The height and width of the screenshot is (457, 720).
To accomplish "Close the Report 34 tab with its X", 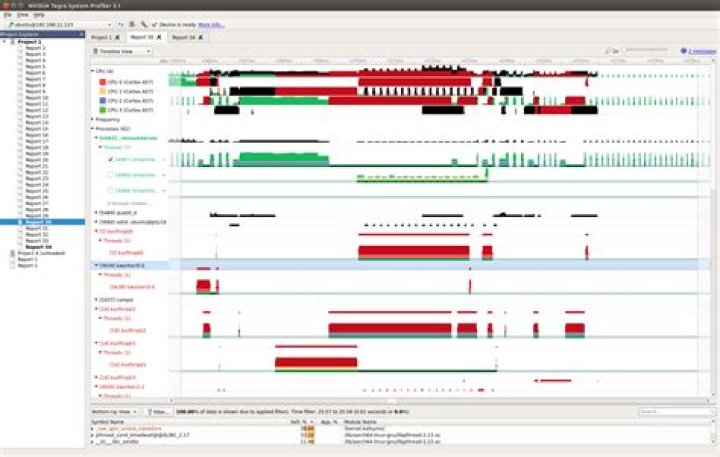I will point(201,37).
